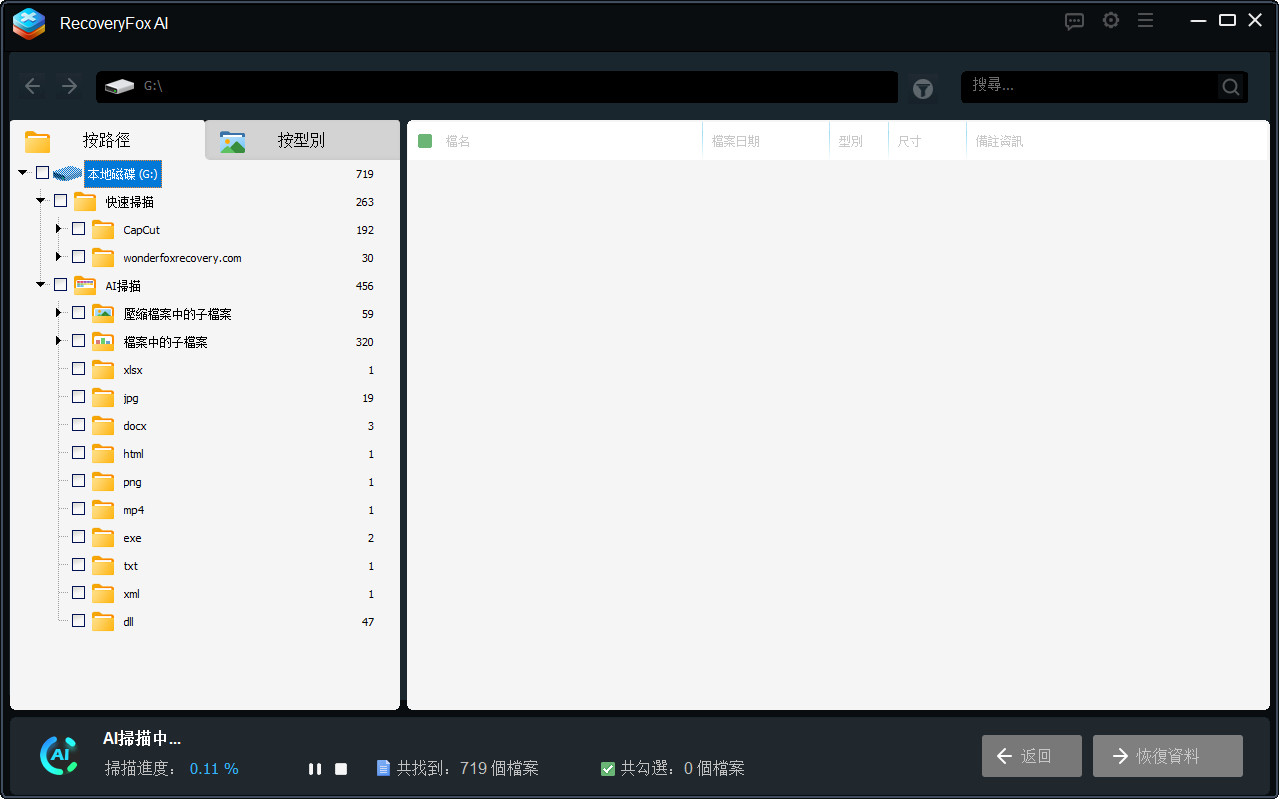Enable the CapCut folder checkbox

coord(78,227)
